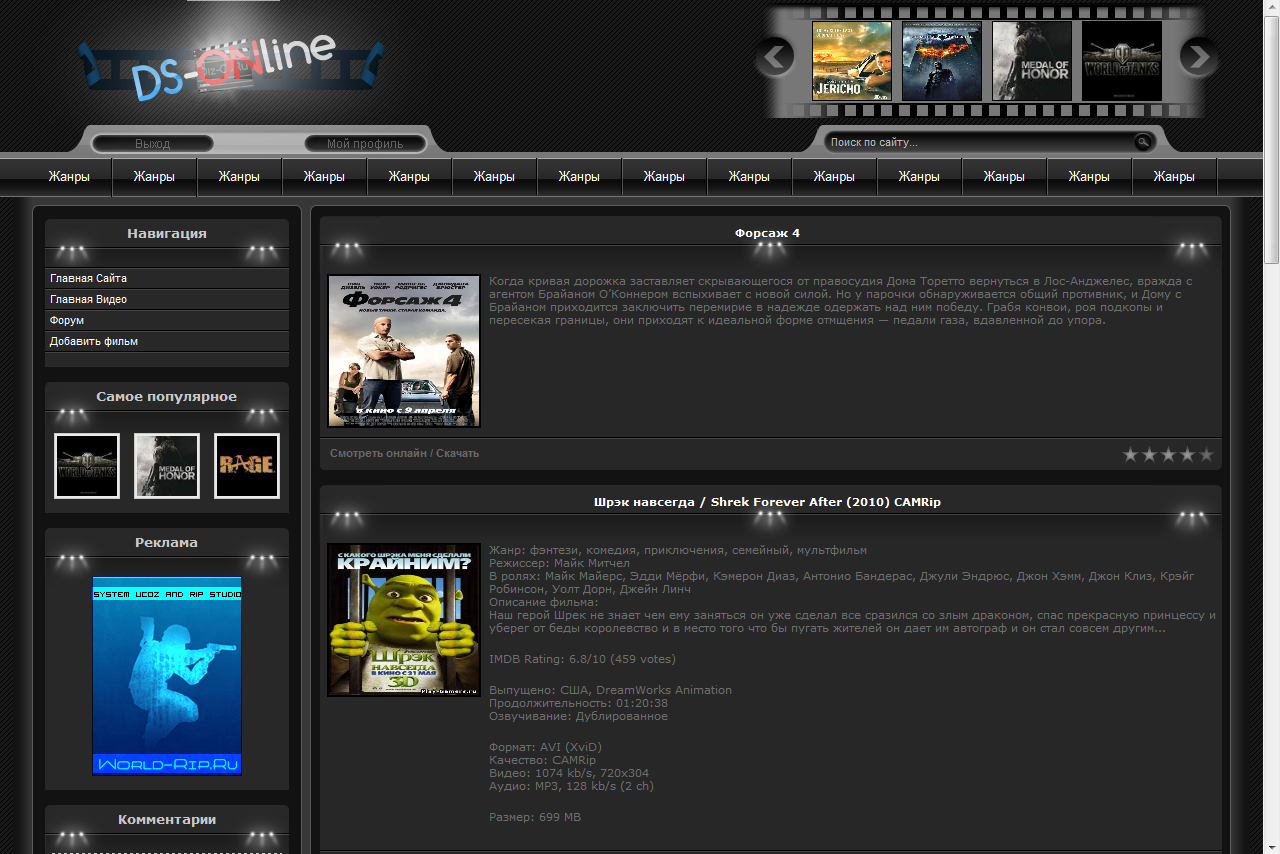
Task: Click the Навигация block heading
Action: [167, 233]
